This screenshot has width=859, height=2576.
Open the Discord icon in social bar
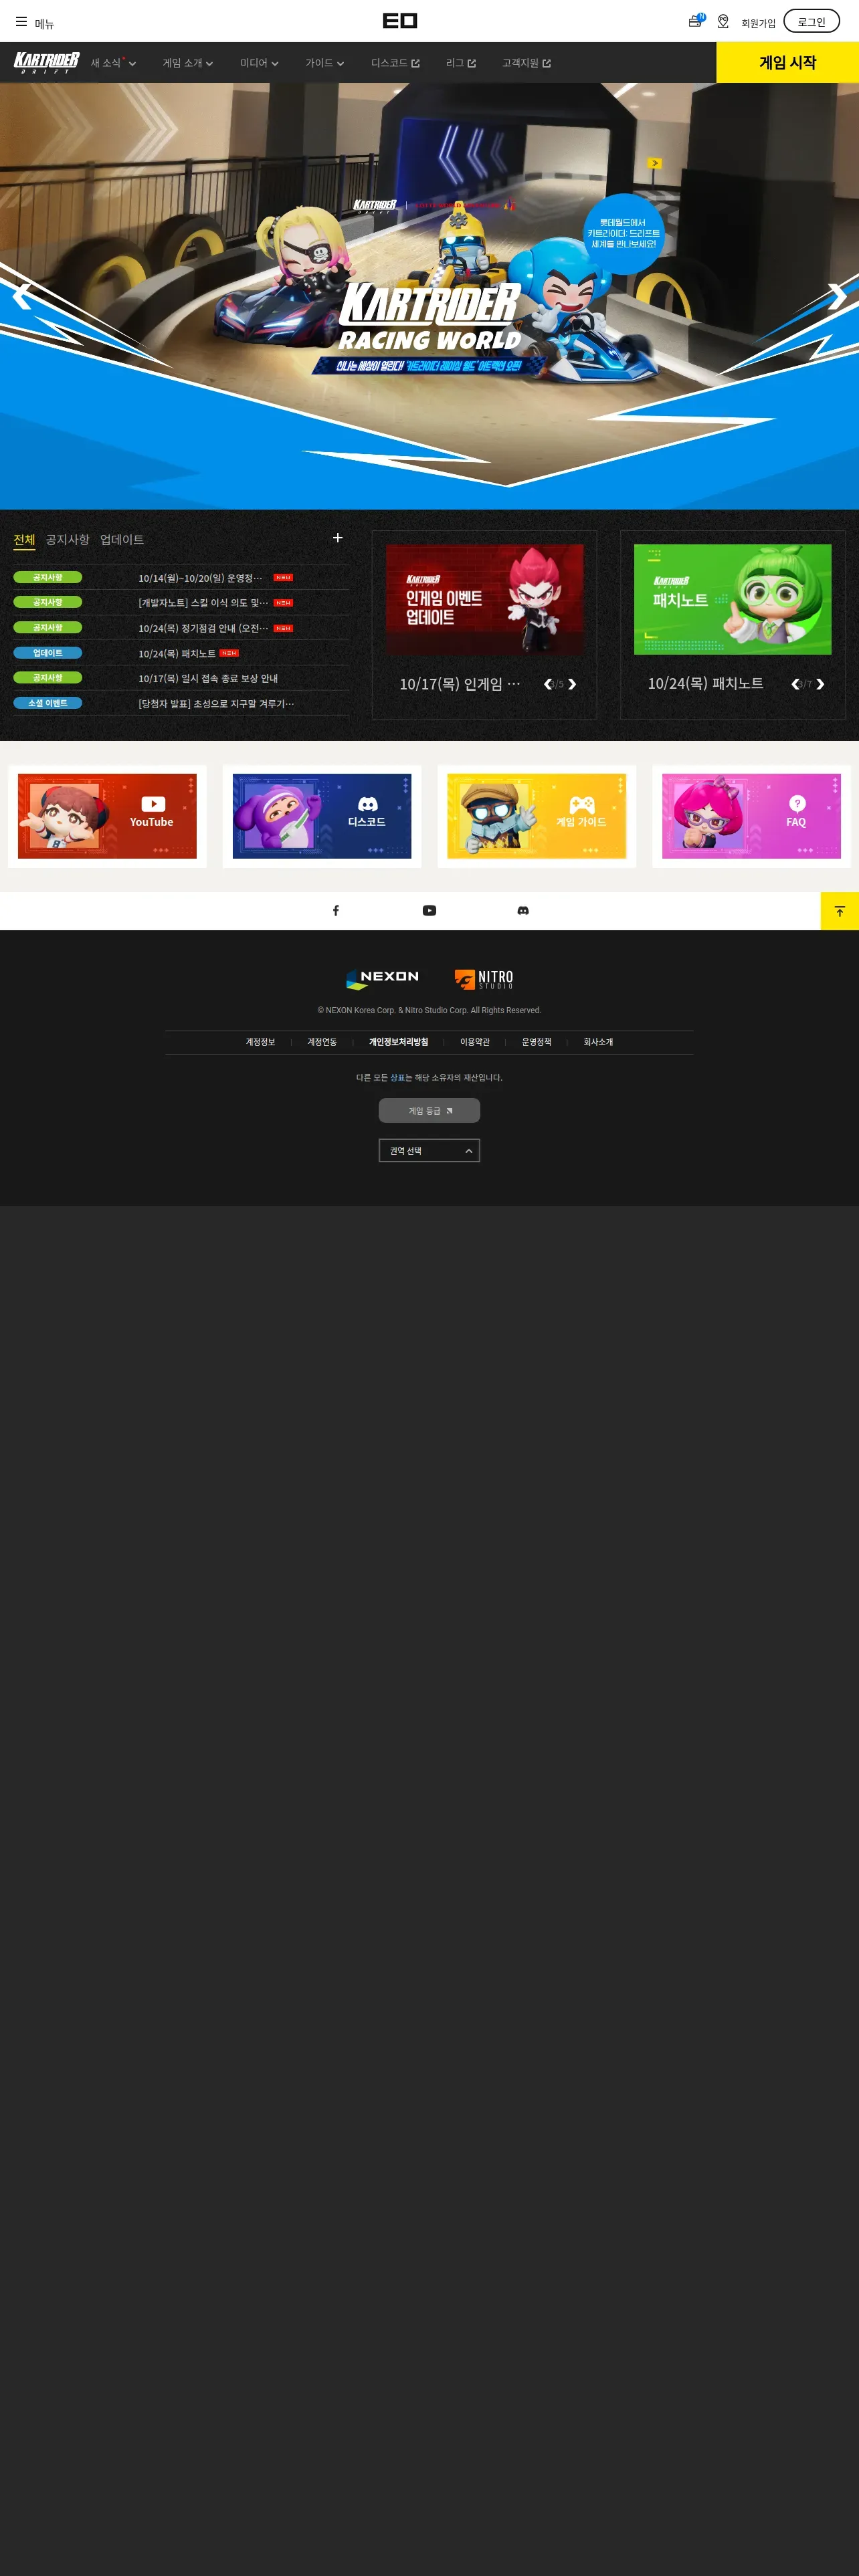coord(523,911)
